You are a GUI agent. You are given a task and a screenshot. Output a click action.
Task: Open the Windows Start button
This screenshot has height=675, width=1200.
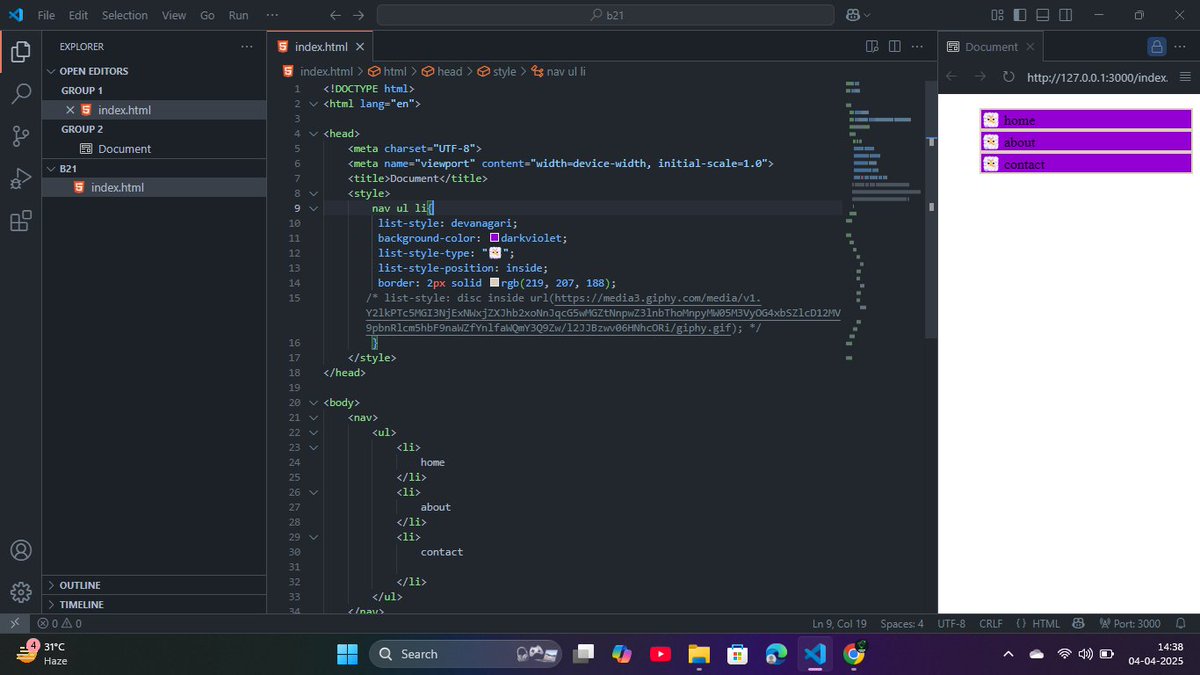(346, 654)
